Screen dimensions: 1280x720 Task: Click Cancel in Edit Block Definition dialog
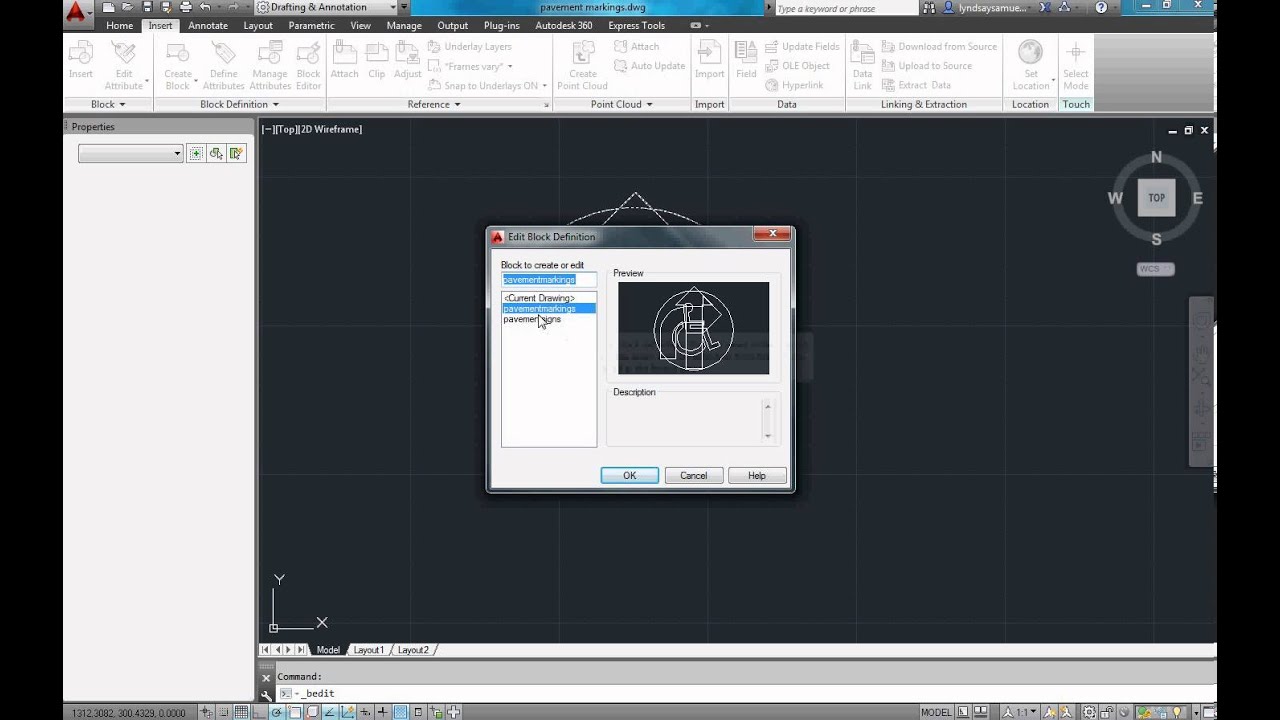click(694, 475)
